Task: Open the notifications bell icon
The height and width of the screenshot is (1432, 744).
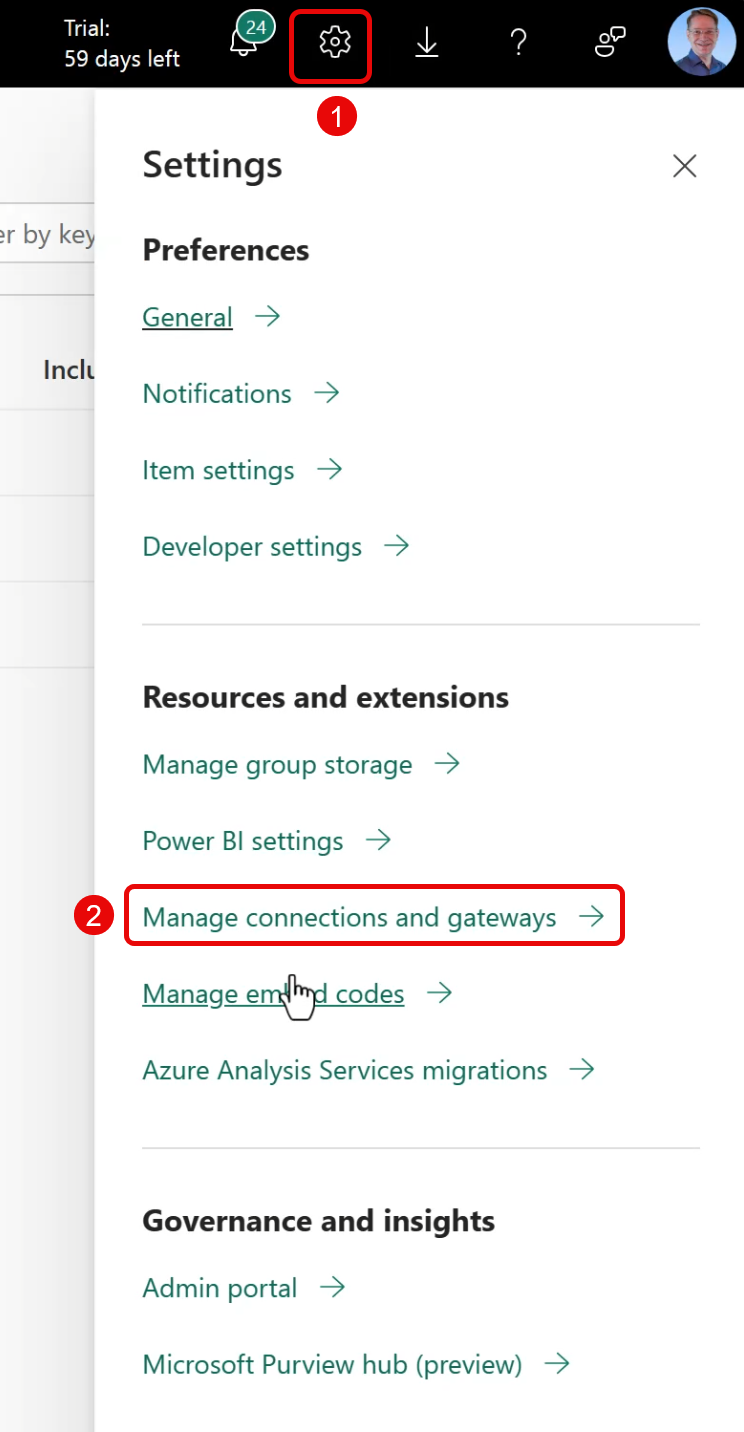Action: [244, 43]
